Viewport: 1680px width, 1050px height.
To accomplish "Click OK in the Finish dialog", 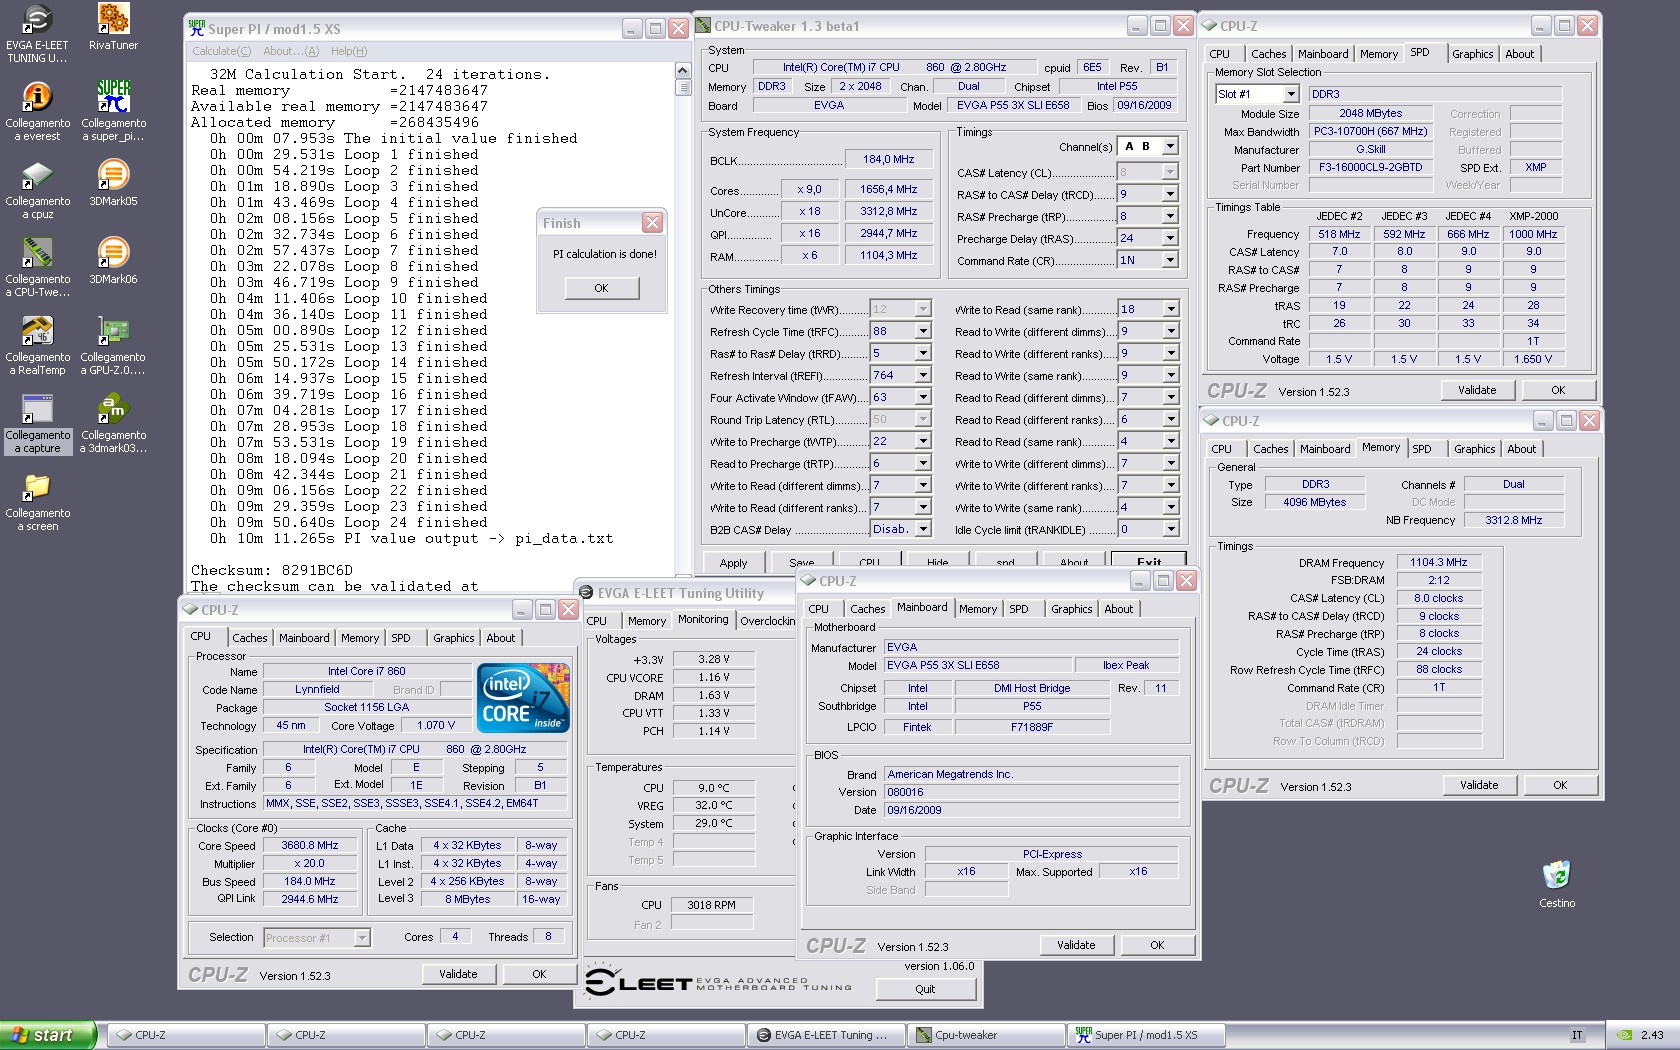I will 601,288.
